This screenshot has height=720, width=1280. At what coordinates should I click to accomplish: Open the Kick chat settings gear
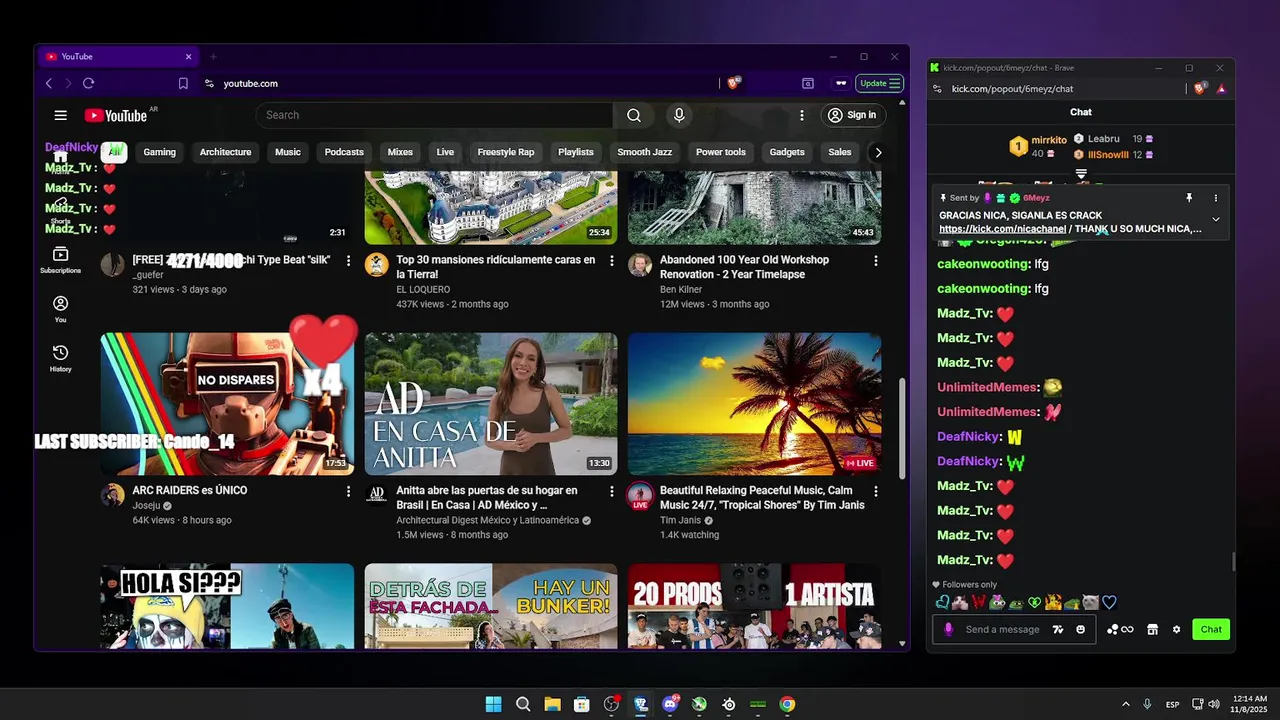point(1176,629)
